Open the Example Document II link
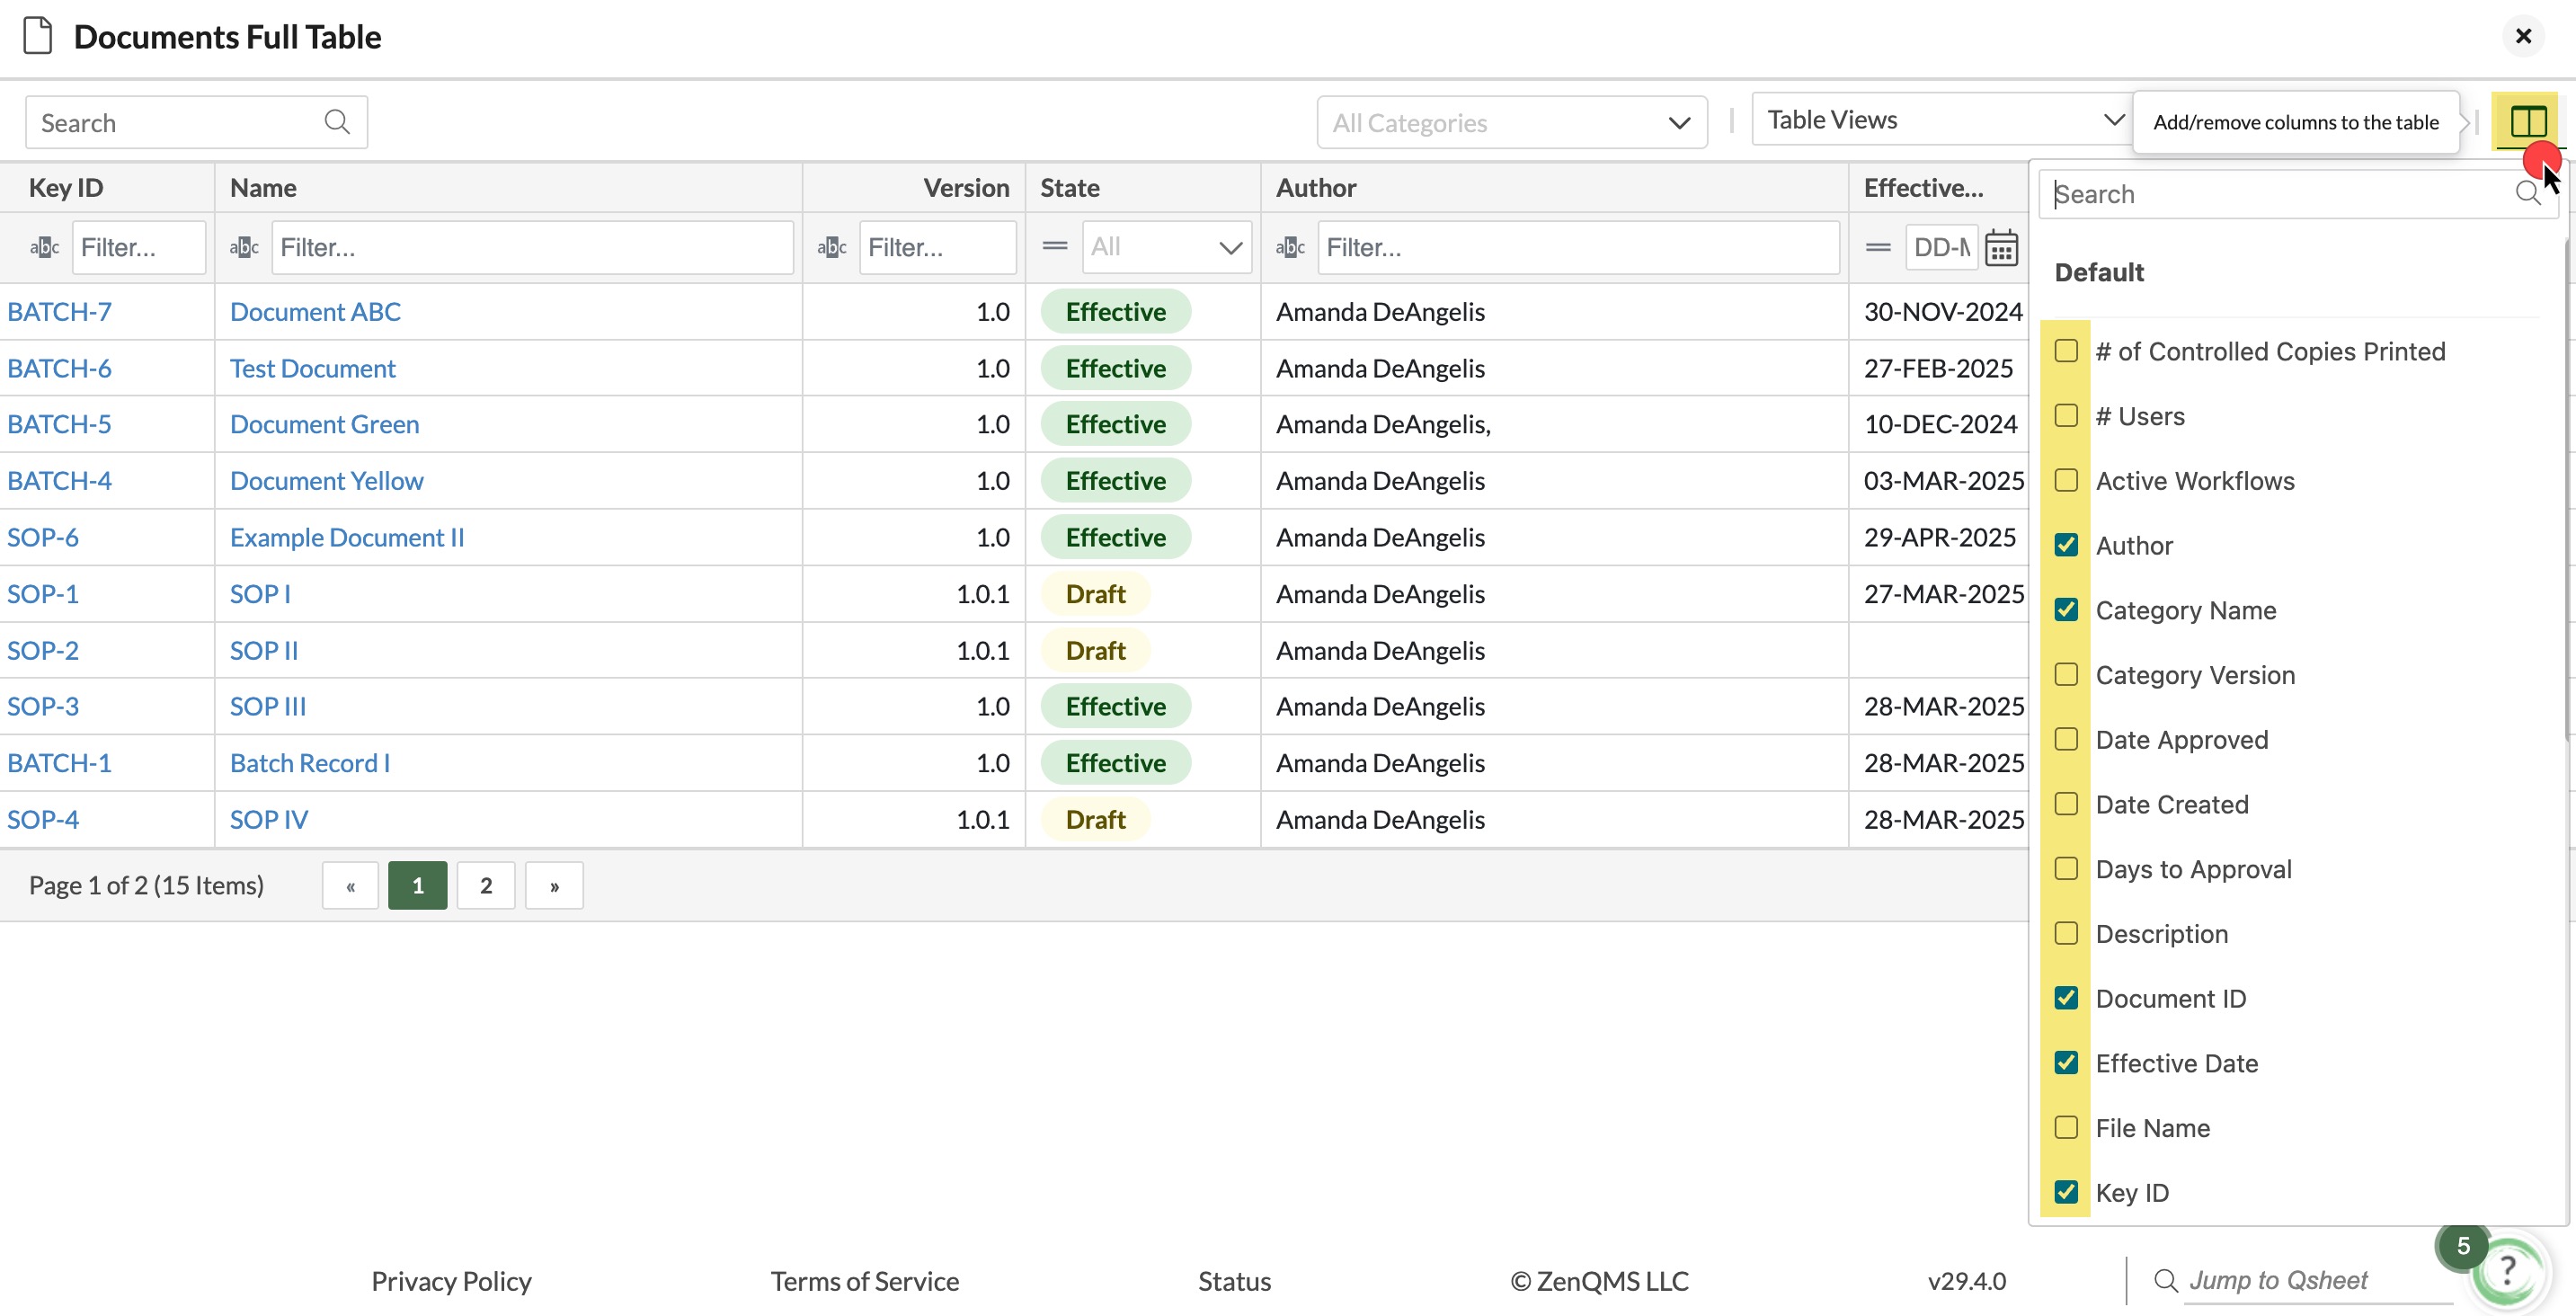Screen dimensions: 2576x1316 pos(347,537)
